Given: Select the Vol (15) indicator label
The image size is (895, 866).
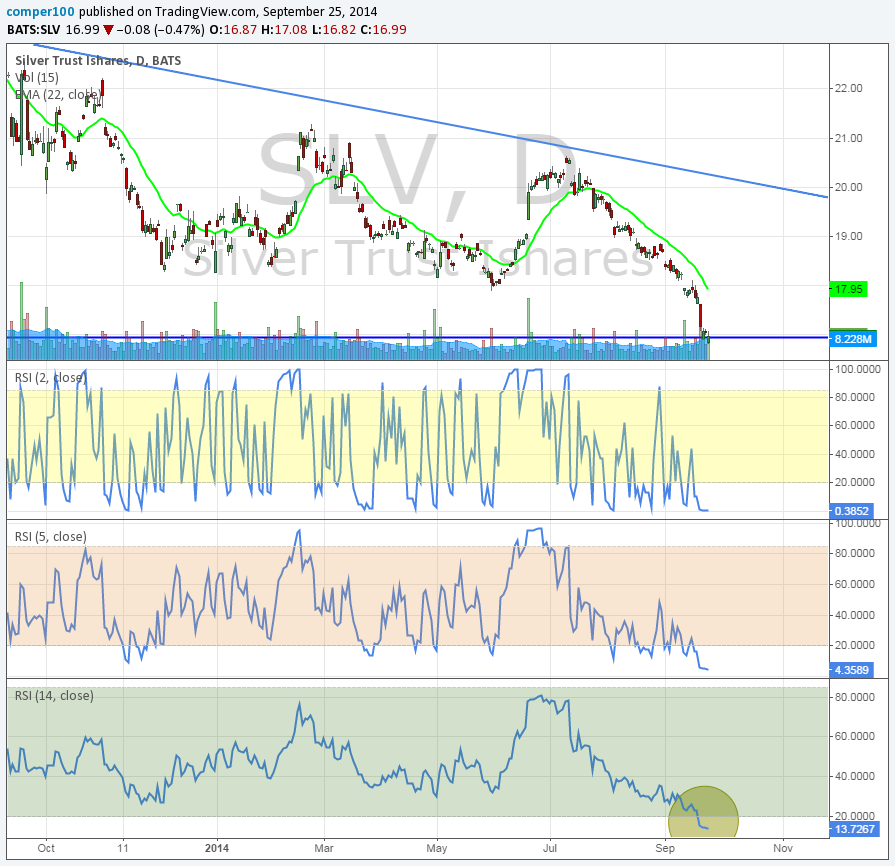Looking at the screenshot, I should (x=40, y=77).
